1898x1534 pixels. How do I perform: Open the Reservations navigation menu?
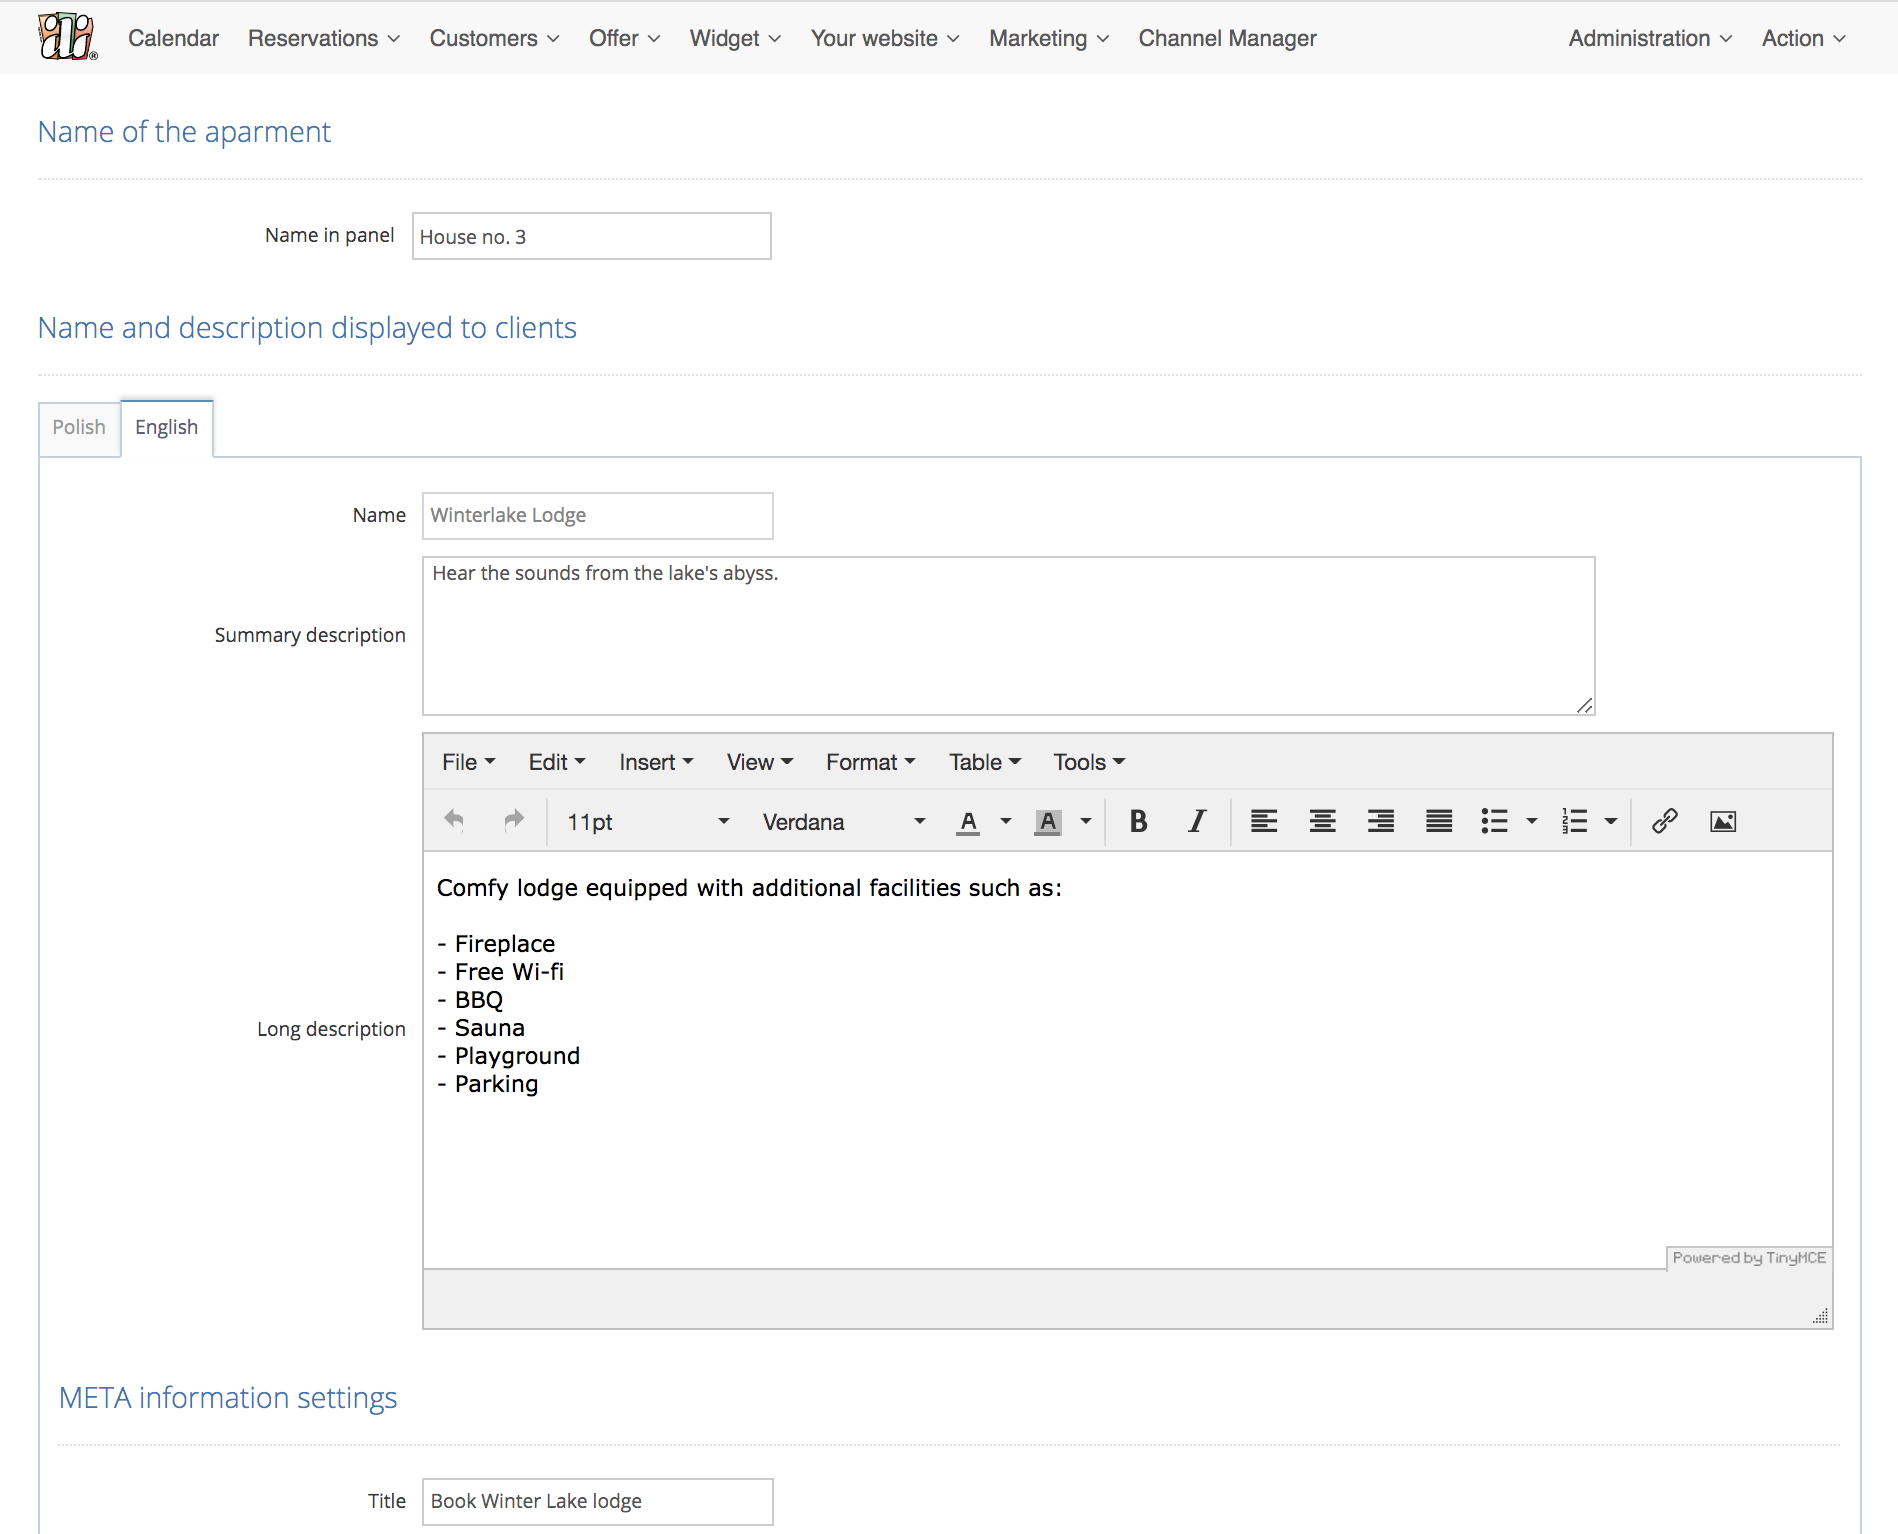point(323,38)
